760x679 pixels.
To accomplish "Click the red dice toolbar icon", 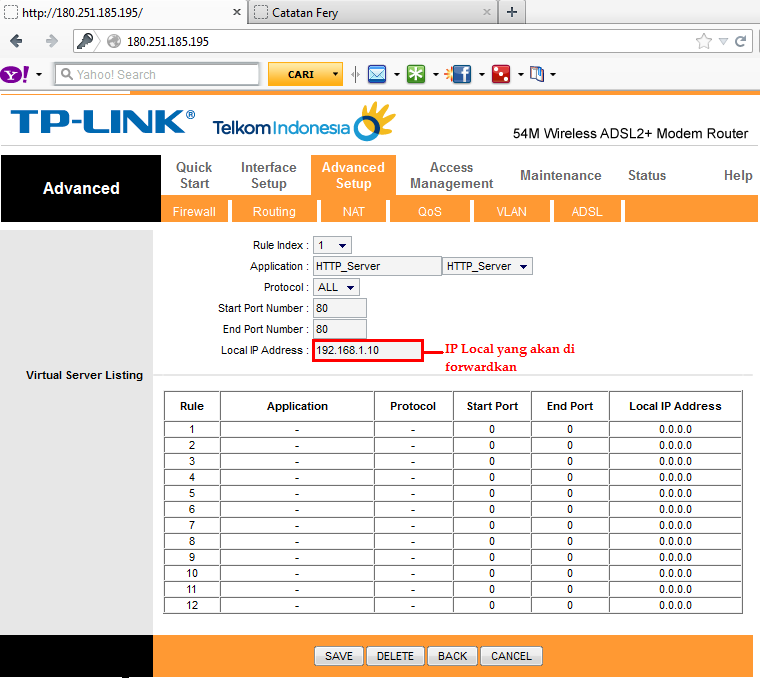I will (501, 74).
